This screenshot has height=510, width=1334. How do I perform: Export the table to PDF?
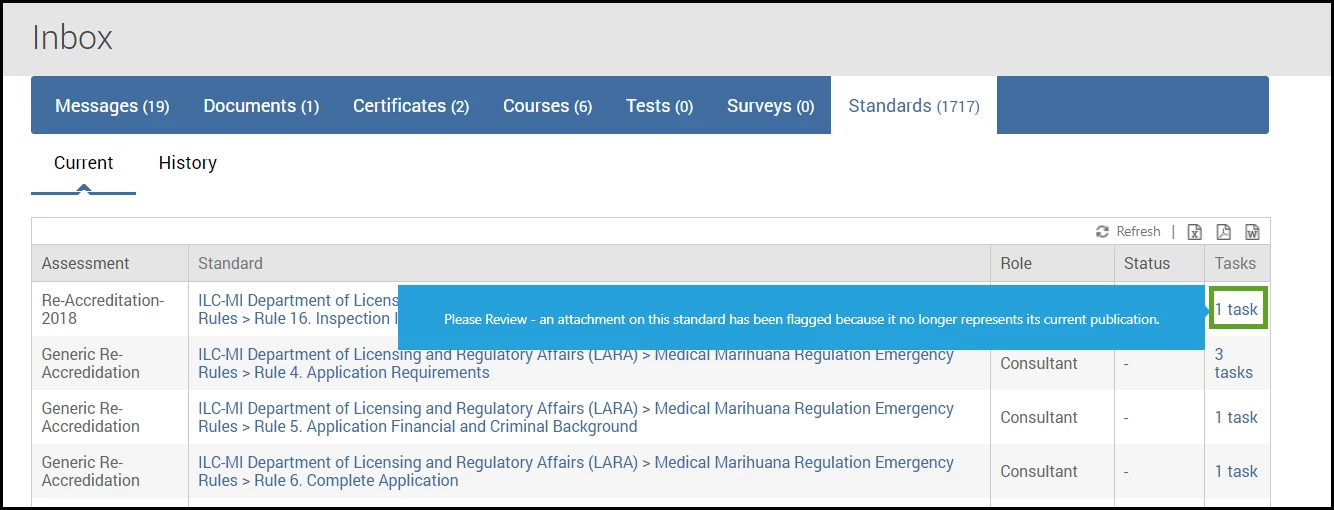(x=1223, y=232)
